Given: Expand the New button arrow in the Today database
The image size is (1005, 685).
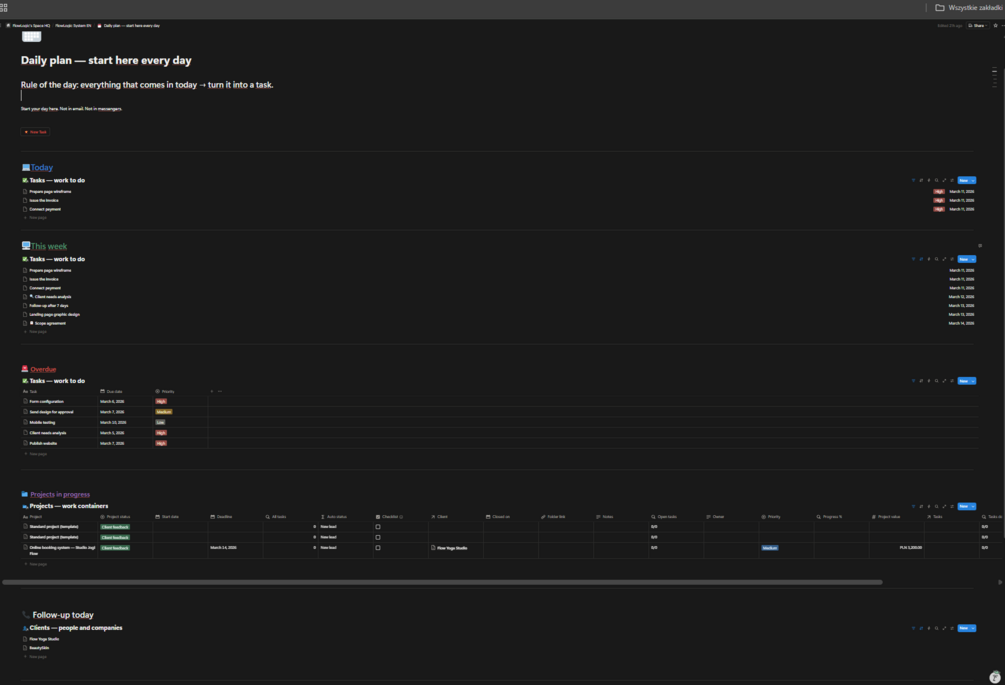Looking at the screenshot, I should [x=973, y=181].
